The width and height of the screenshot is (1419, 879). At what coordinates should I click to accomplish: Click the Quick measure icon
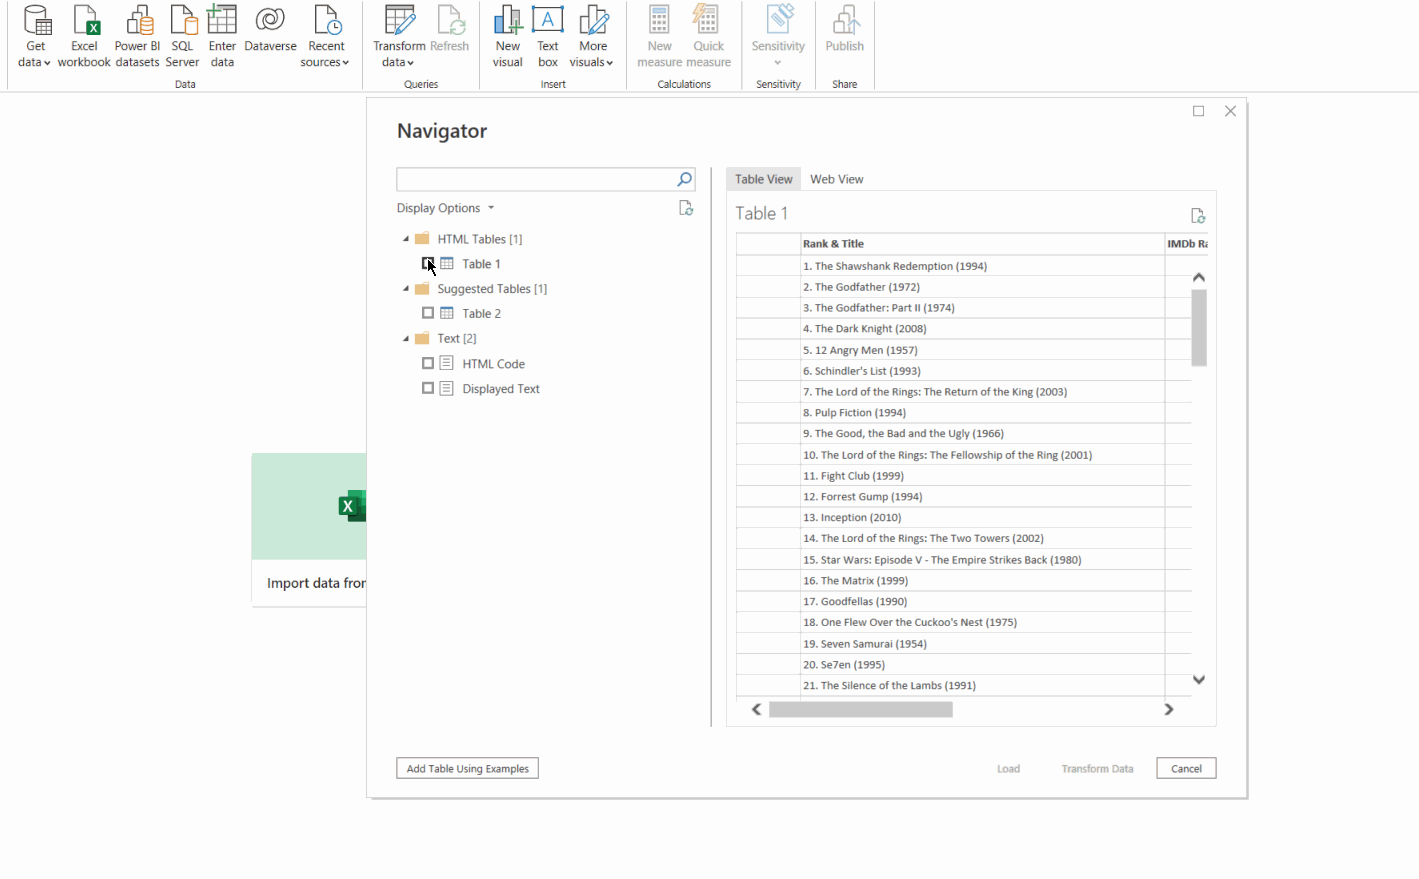(709, 37)
